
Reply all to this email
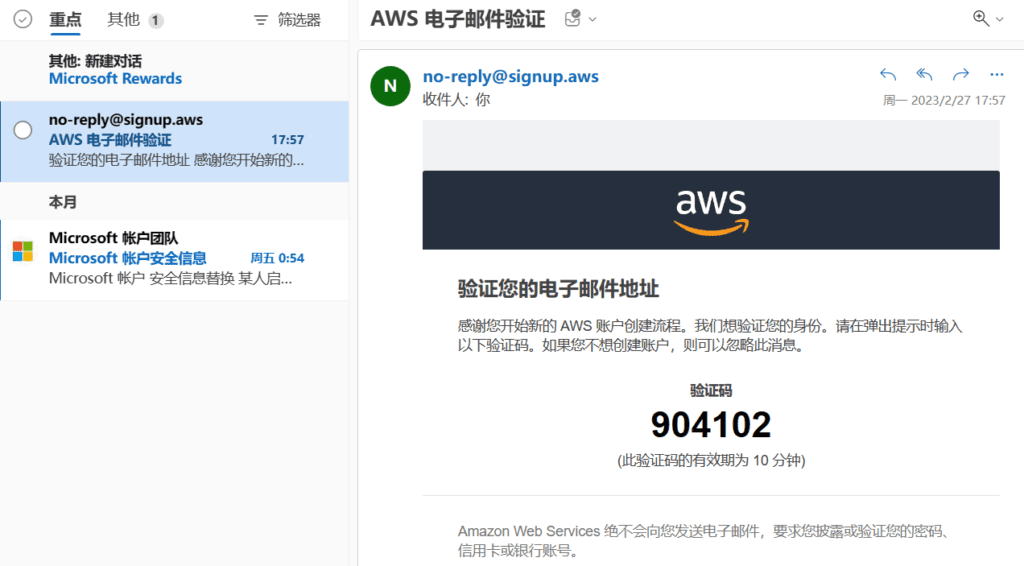click(x=924, y=74)
